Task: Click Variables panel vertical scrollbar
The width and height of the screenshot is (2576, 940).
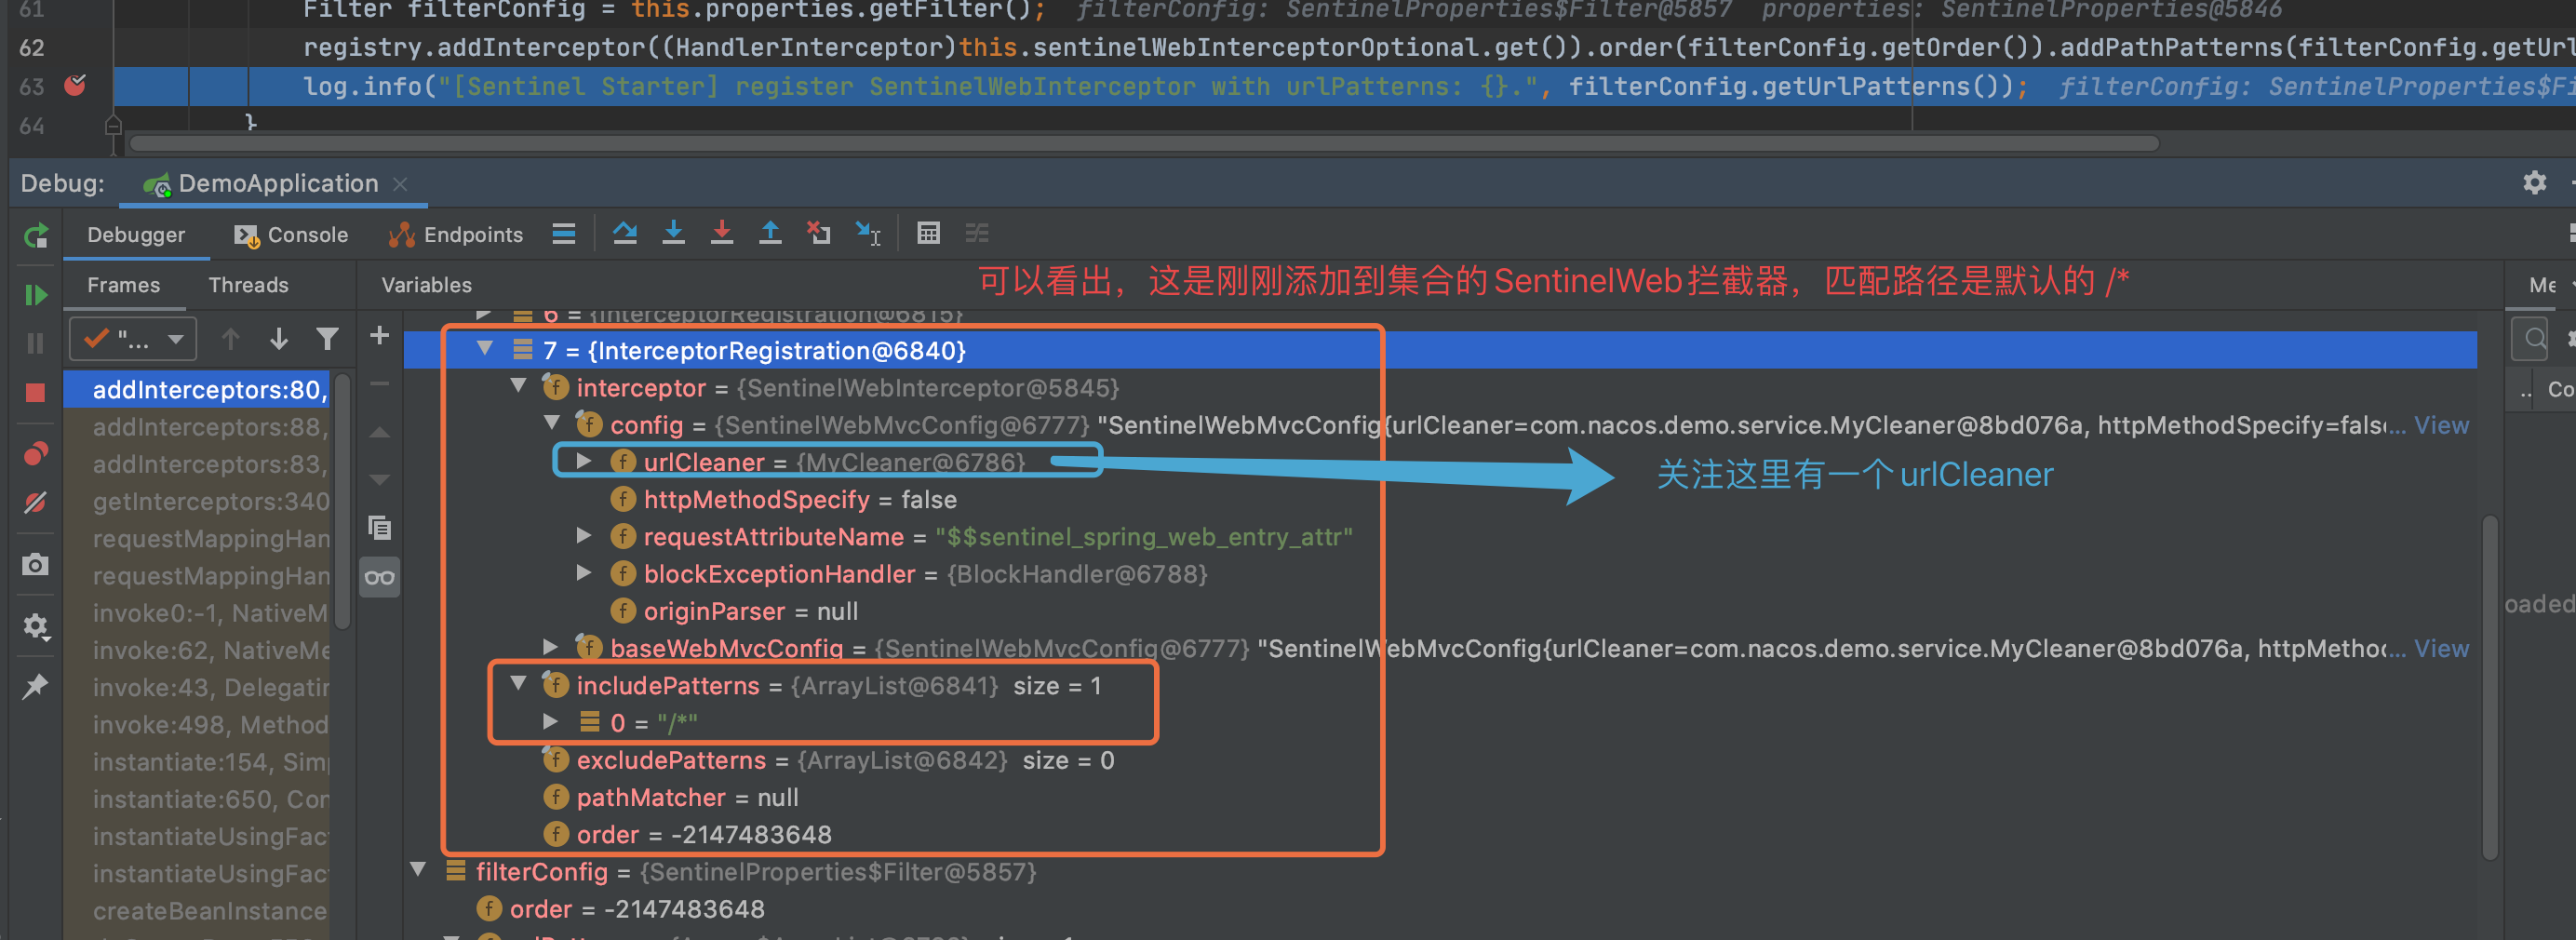Action: click(2489, 688)
